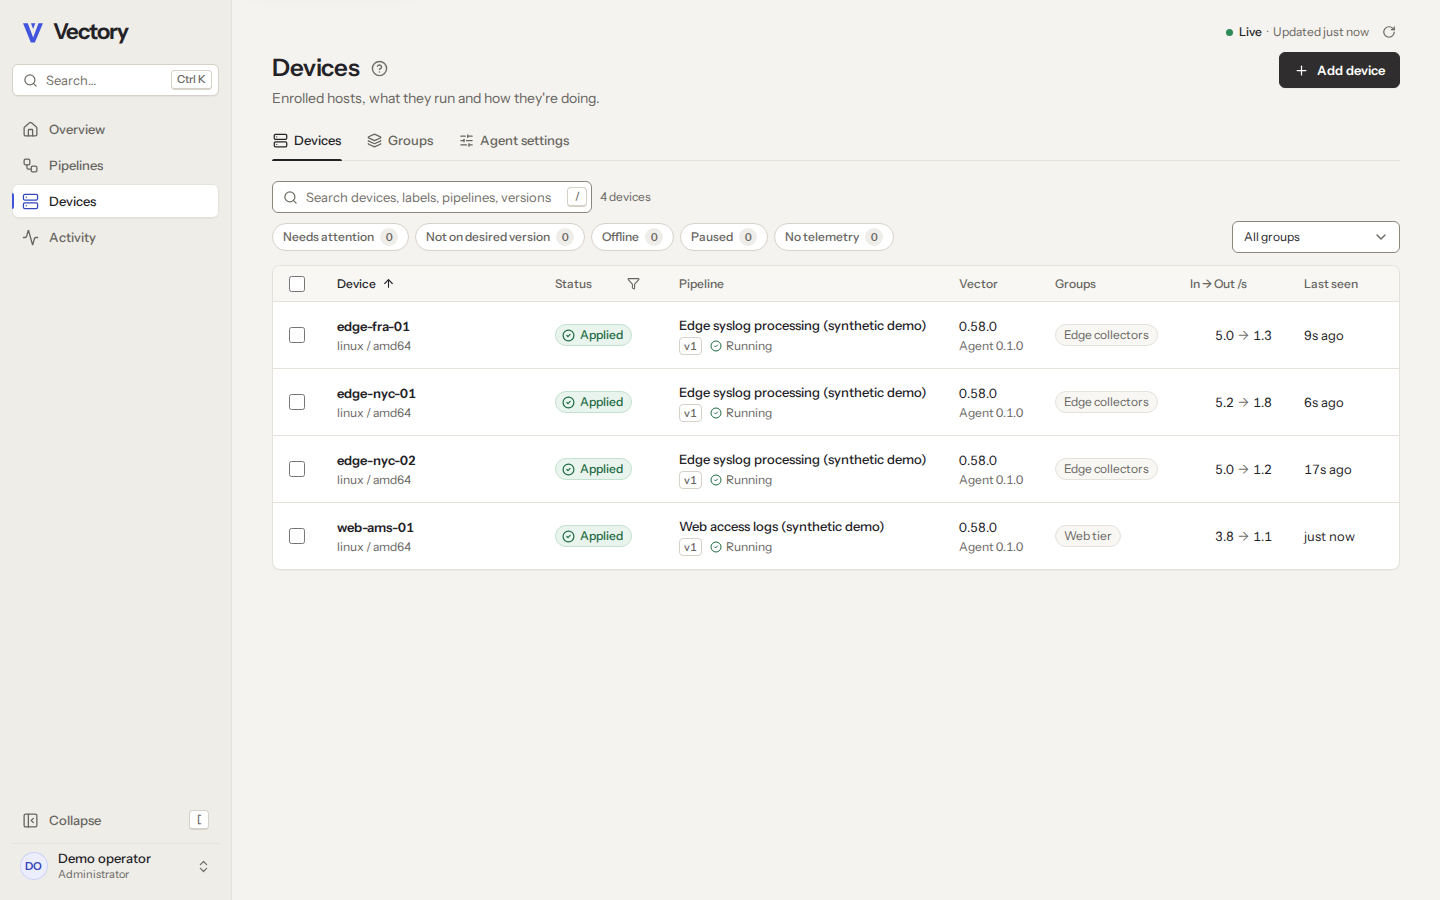
Task: Toggle the Needs attention filter chip
Action: pyautogui.click(x=340, y=237)
